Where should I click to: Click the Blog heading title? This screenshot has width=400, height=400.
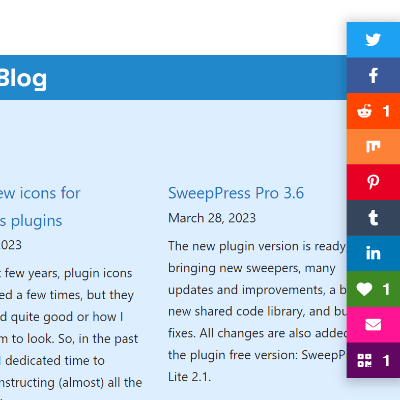point(23,79)
